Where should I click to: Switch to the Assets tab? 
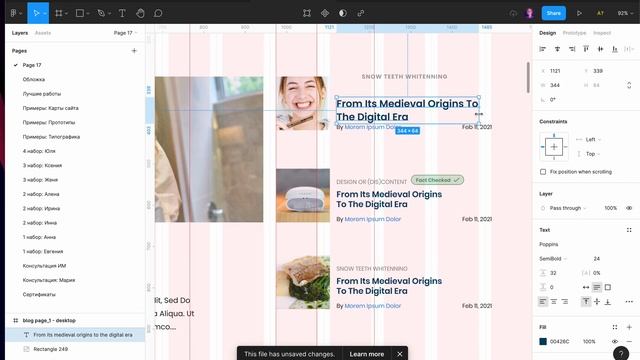43,33
